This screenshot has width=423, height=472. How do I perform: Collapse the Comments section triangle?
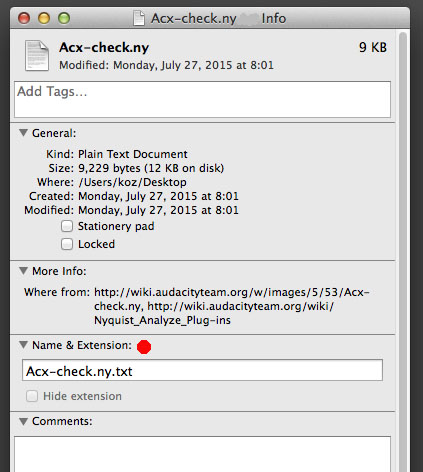coord(23,421)
